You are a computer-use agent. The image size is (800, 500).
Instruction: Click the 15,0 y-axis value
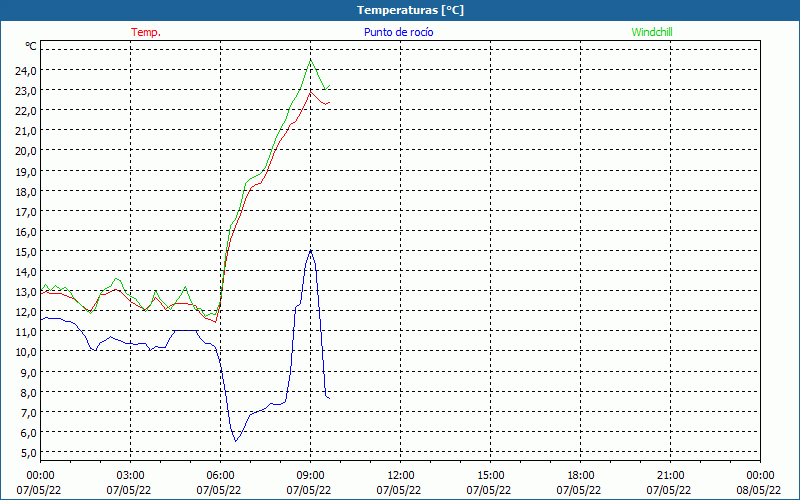point(26,252)
